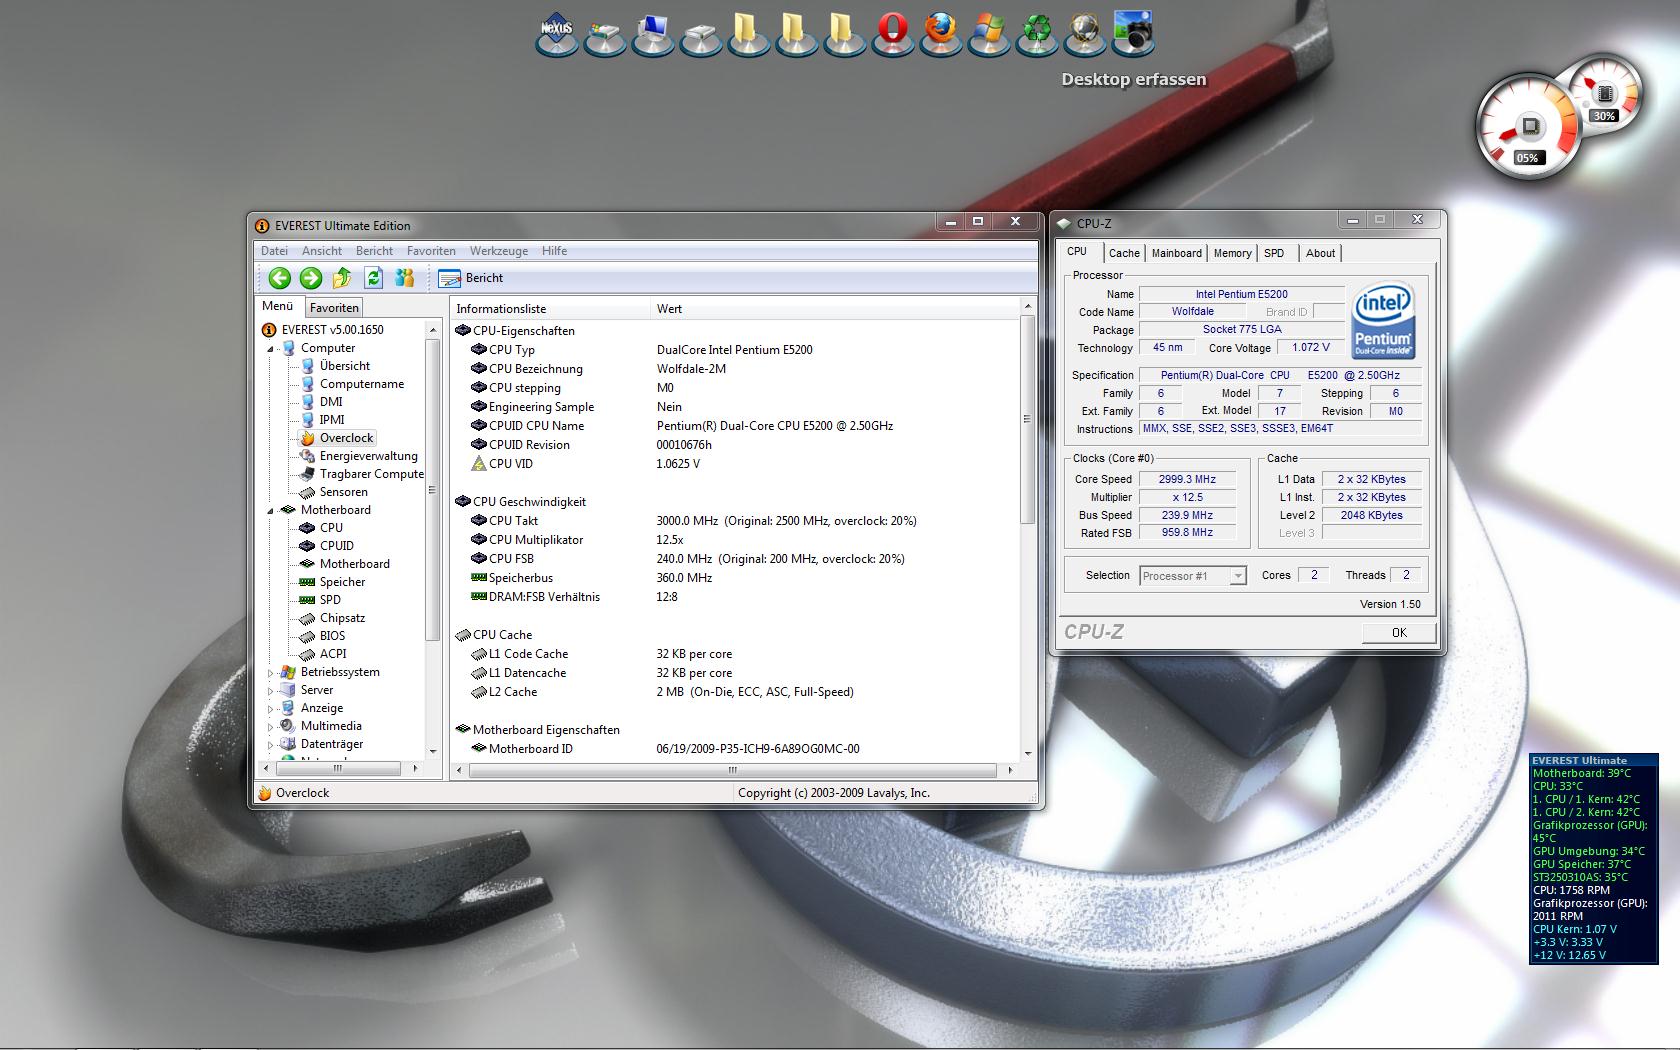
Task: Click the Informationsliste column header
Action: point(550,309)
